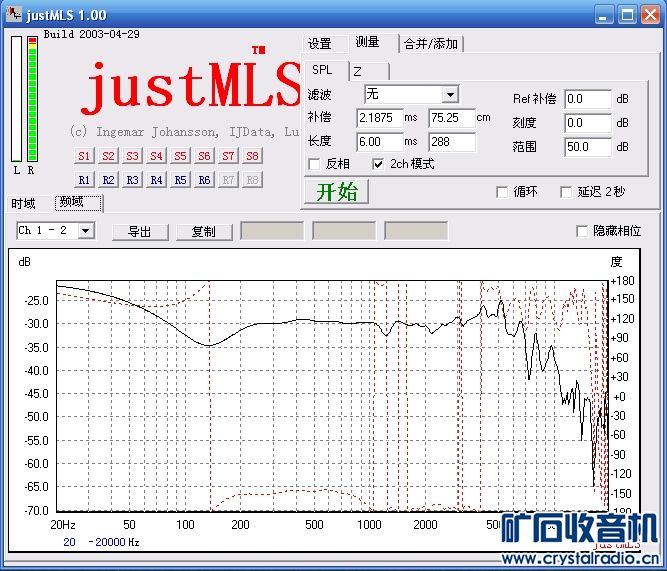
Task: Open the 滤波 filter dropdown
Action: click(x=450, y=94)
